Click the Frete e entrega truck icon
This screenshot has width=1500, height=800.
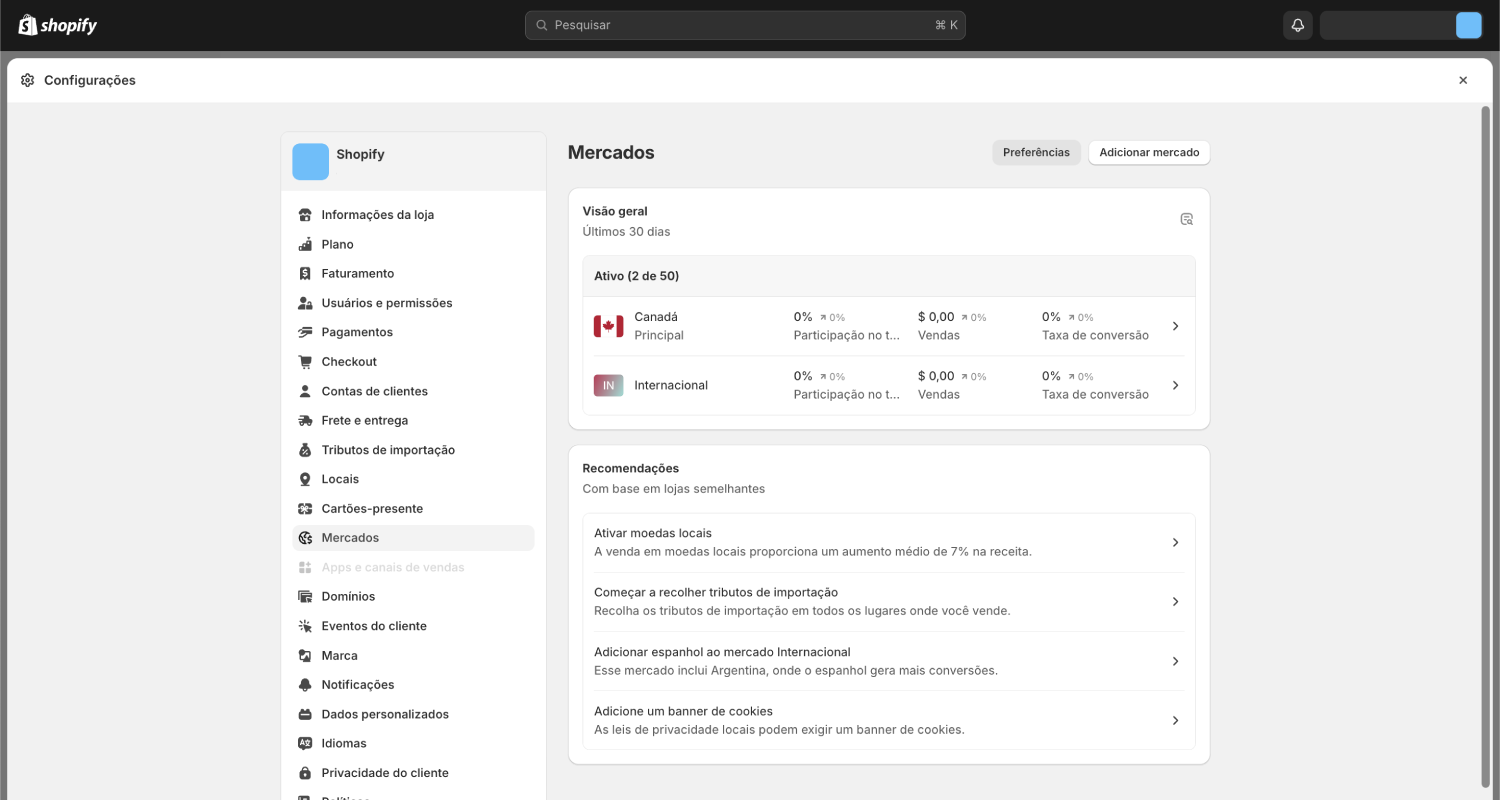[x=305, y=421]
